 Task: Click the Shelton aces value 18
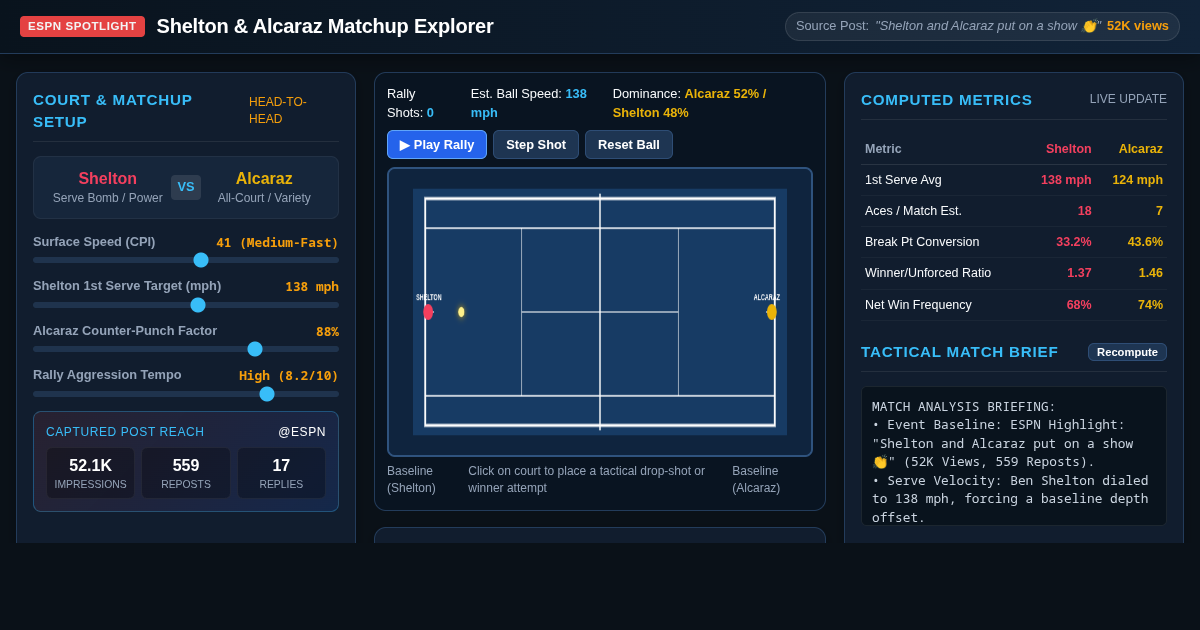point(1084,211)
